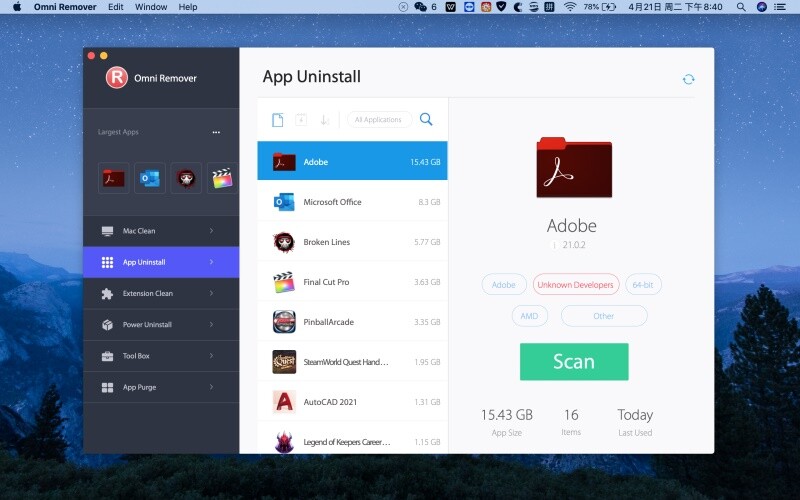This screenshot has height=500, width=800.
Task: Click the Extension Clean puzzle piece icon
Action: [107, 293]
